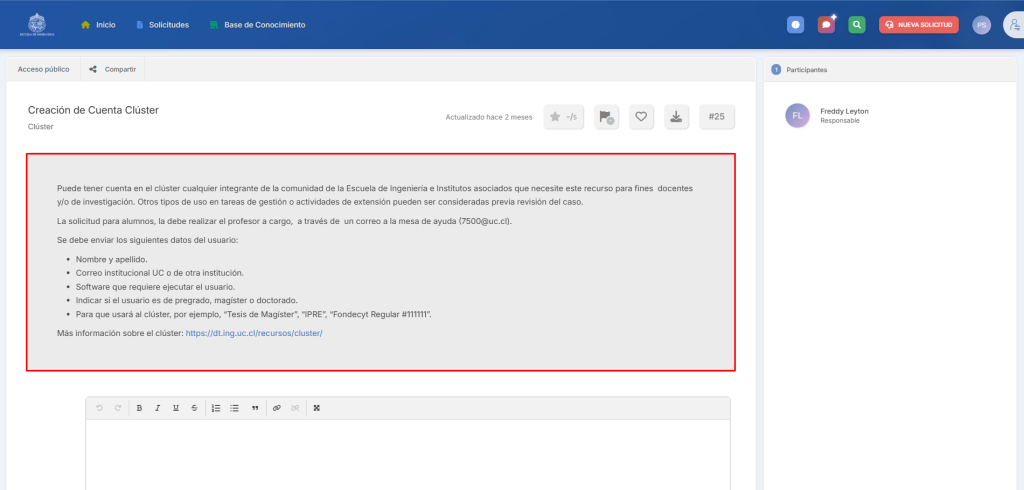This screenshot has width=1024, height=490.
Task: Click the Nueva Solicitud button
Action: pos(919,25)
